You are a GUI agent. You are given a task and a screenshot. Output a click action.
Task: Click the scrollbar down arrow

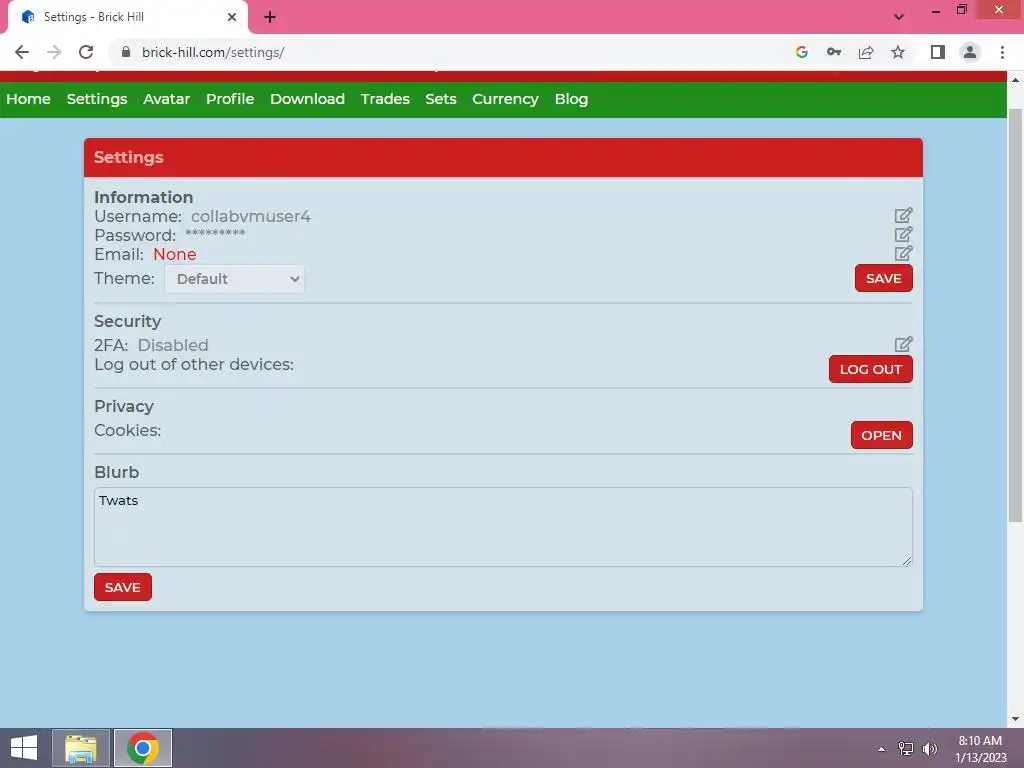[1015, 719]
